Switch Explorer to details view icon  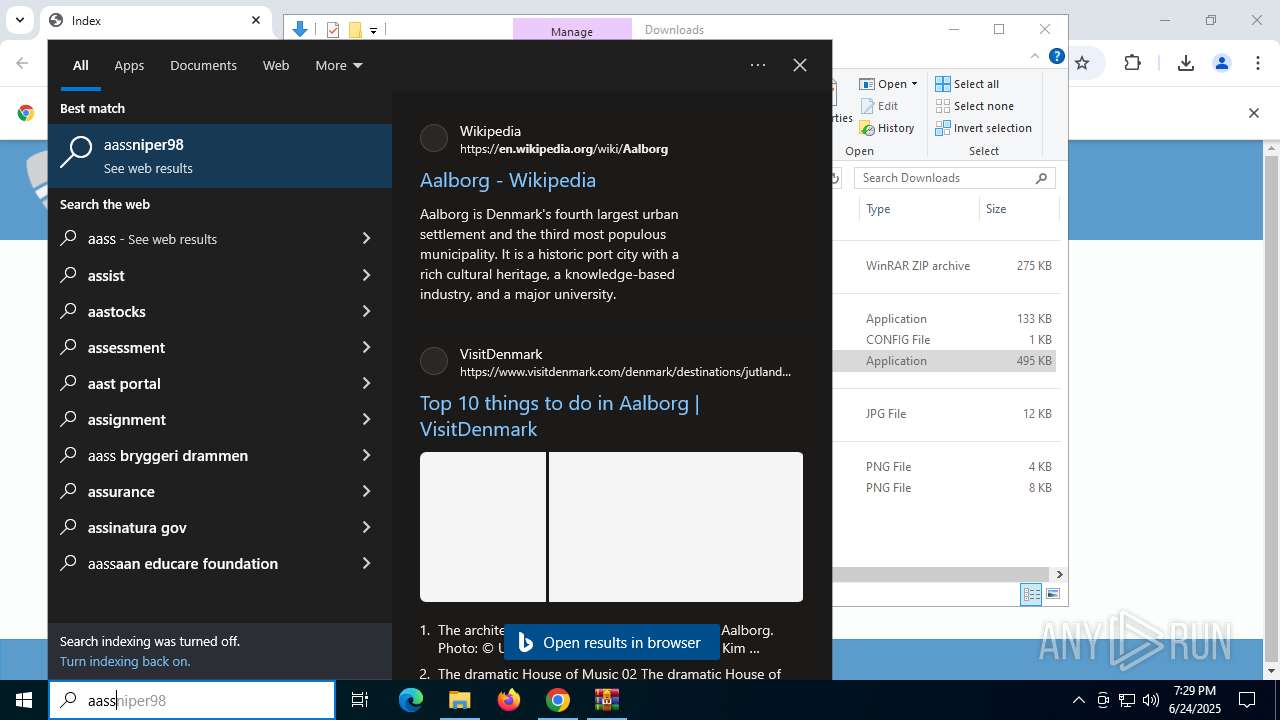(1031, 595)
